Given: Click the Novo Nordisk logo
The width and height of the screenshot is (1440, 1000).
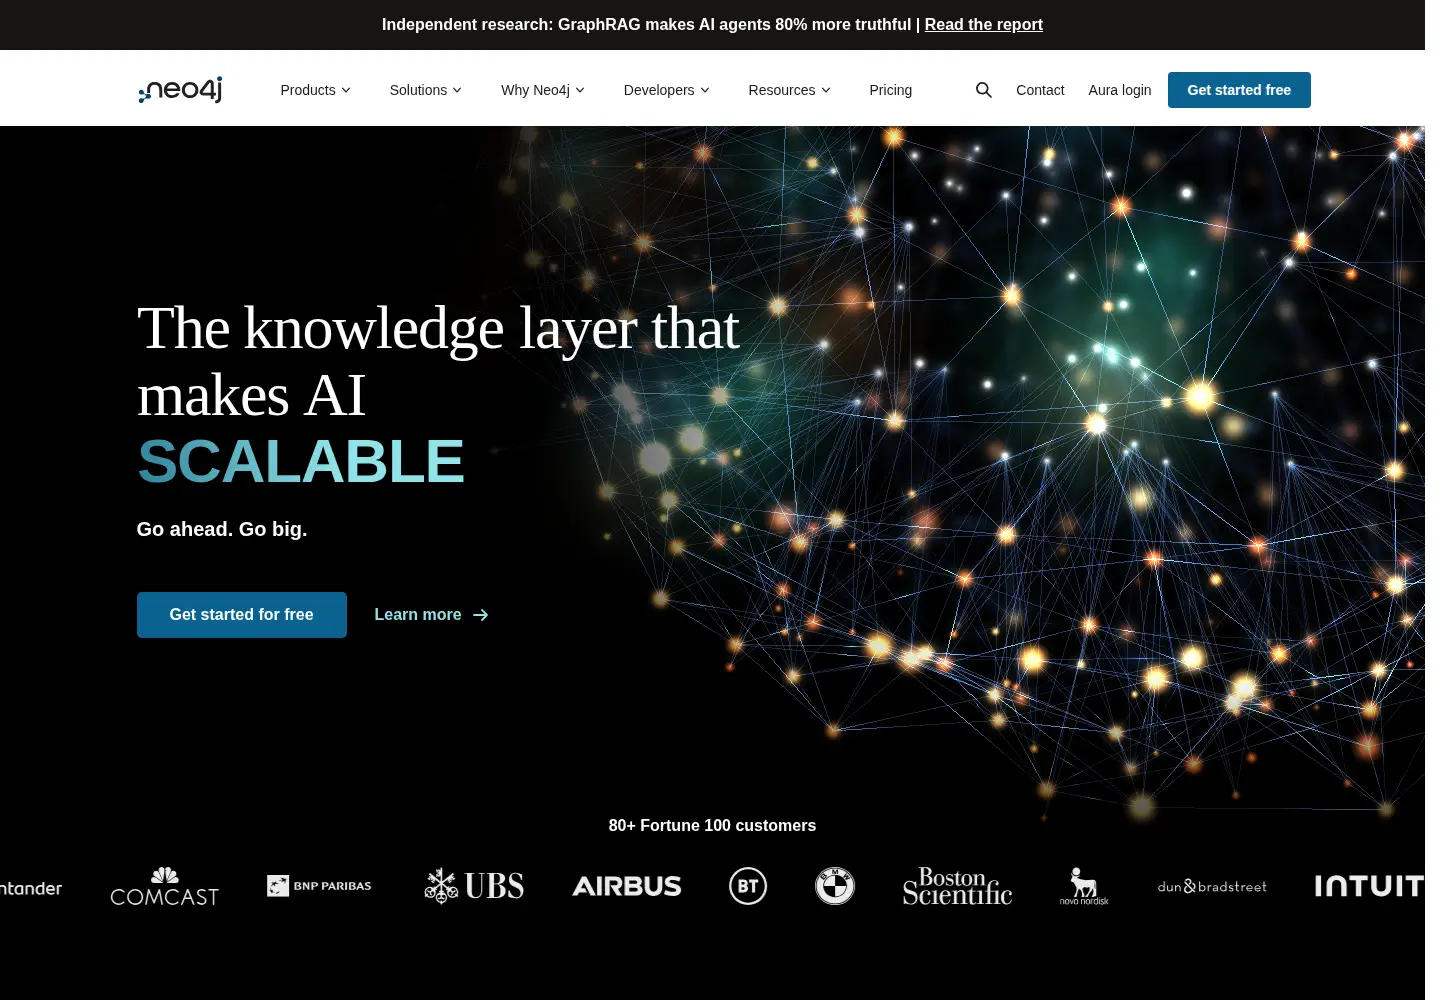Looking at the screenshot, I should coord(1084,886).
